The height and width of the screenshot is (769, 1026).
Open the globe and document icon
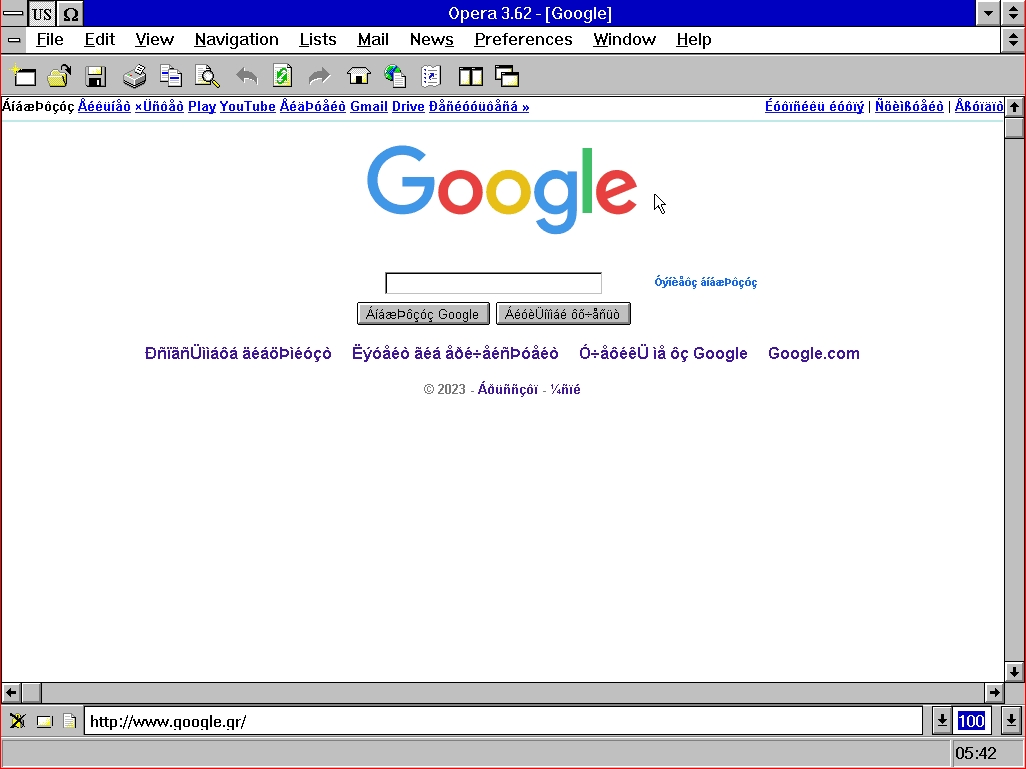[x=395, y=77]
